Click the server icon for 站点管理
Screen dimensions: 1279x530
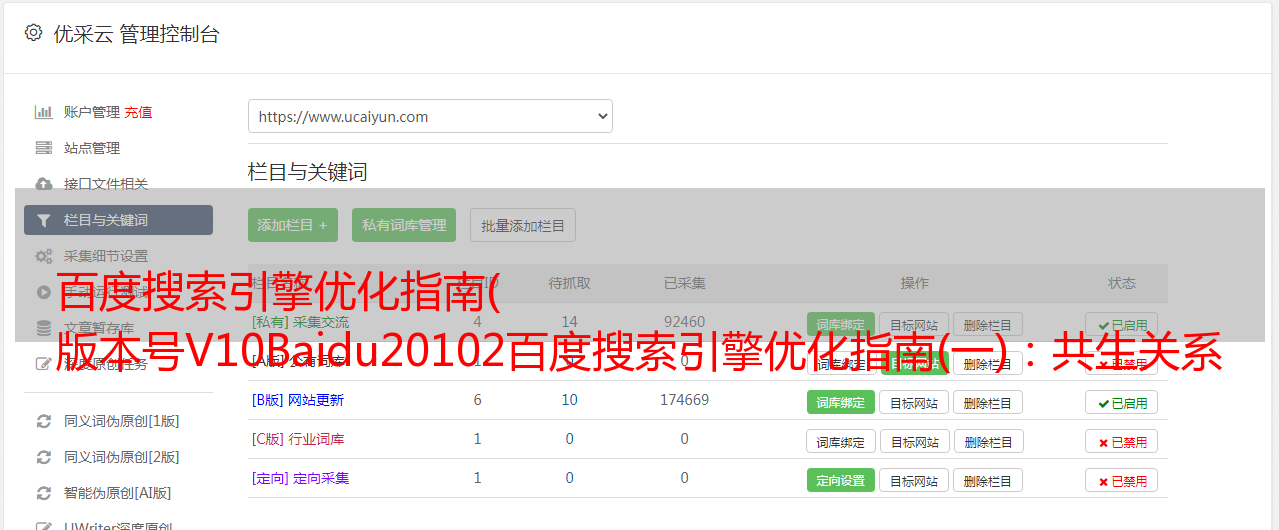pyautogui.click(x=43, y=148)
